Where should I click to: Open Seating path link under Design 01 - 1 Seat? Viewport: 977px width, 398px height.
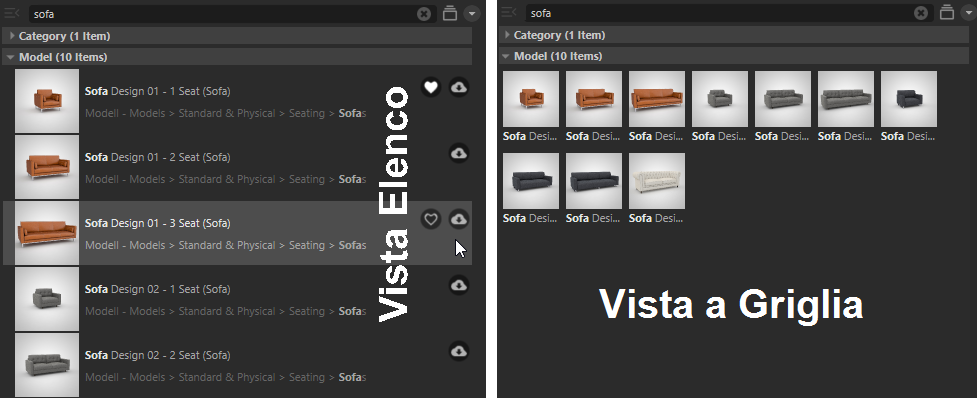click(x=307, y=113)
